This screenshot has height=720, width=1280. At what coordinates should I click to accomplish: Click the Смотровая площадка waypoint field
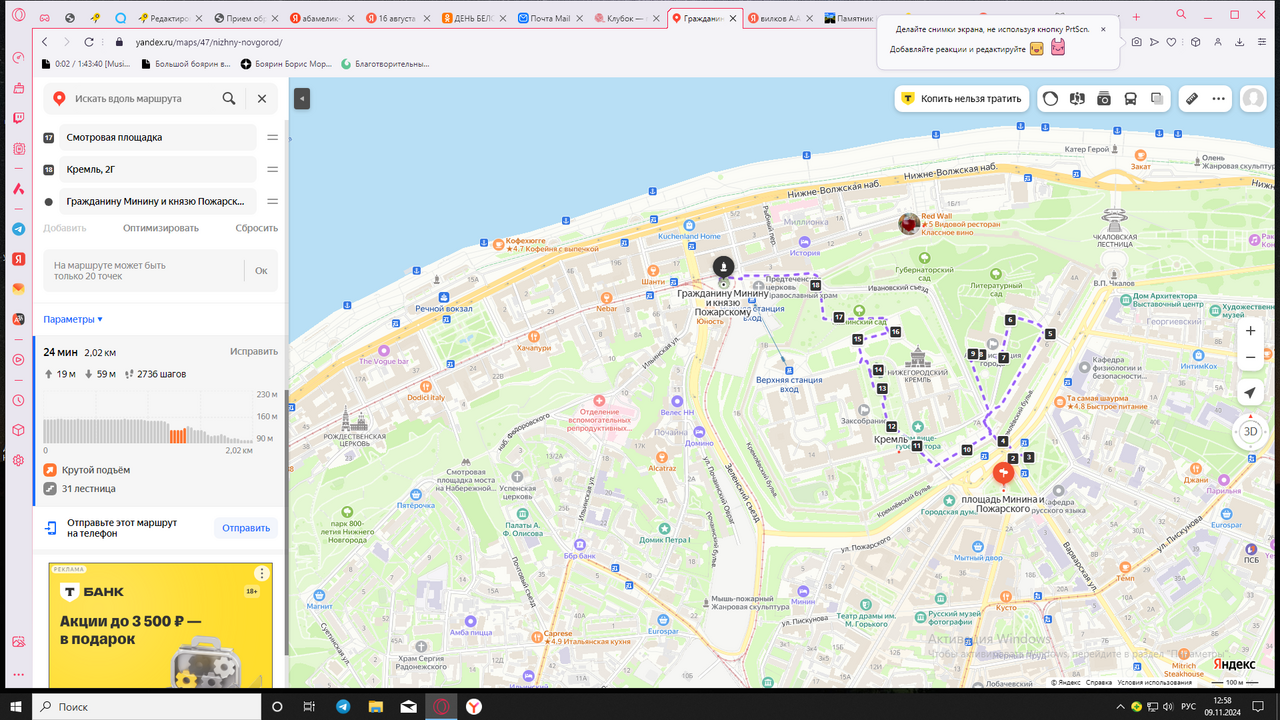click(x=158, y=137)
